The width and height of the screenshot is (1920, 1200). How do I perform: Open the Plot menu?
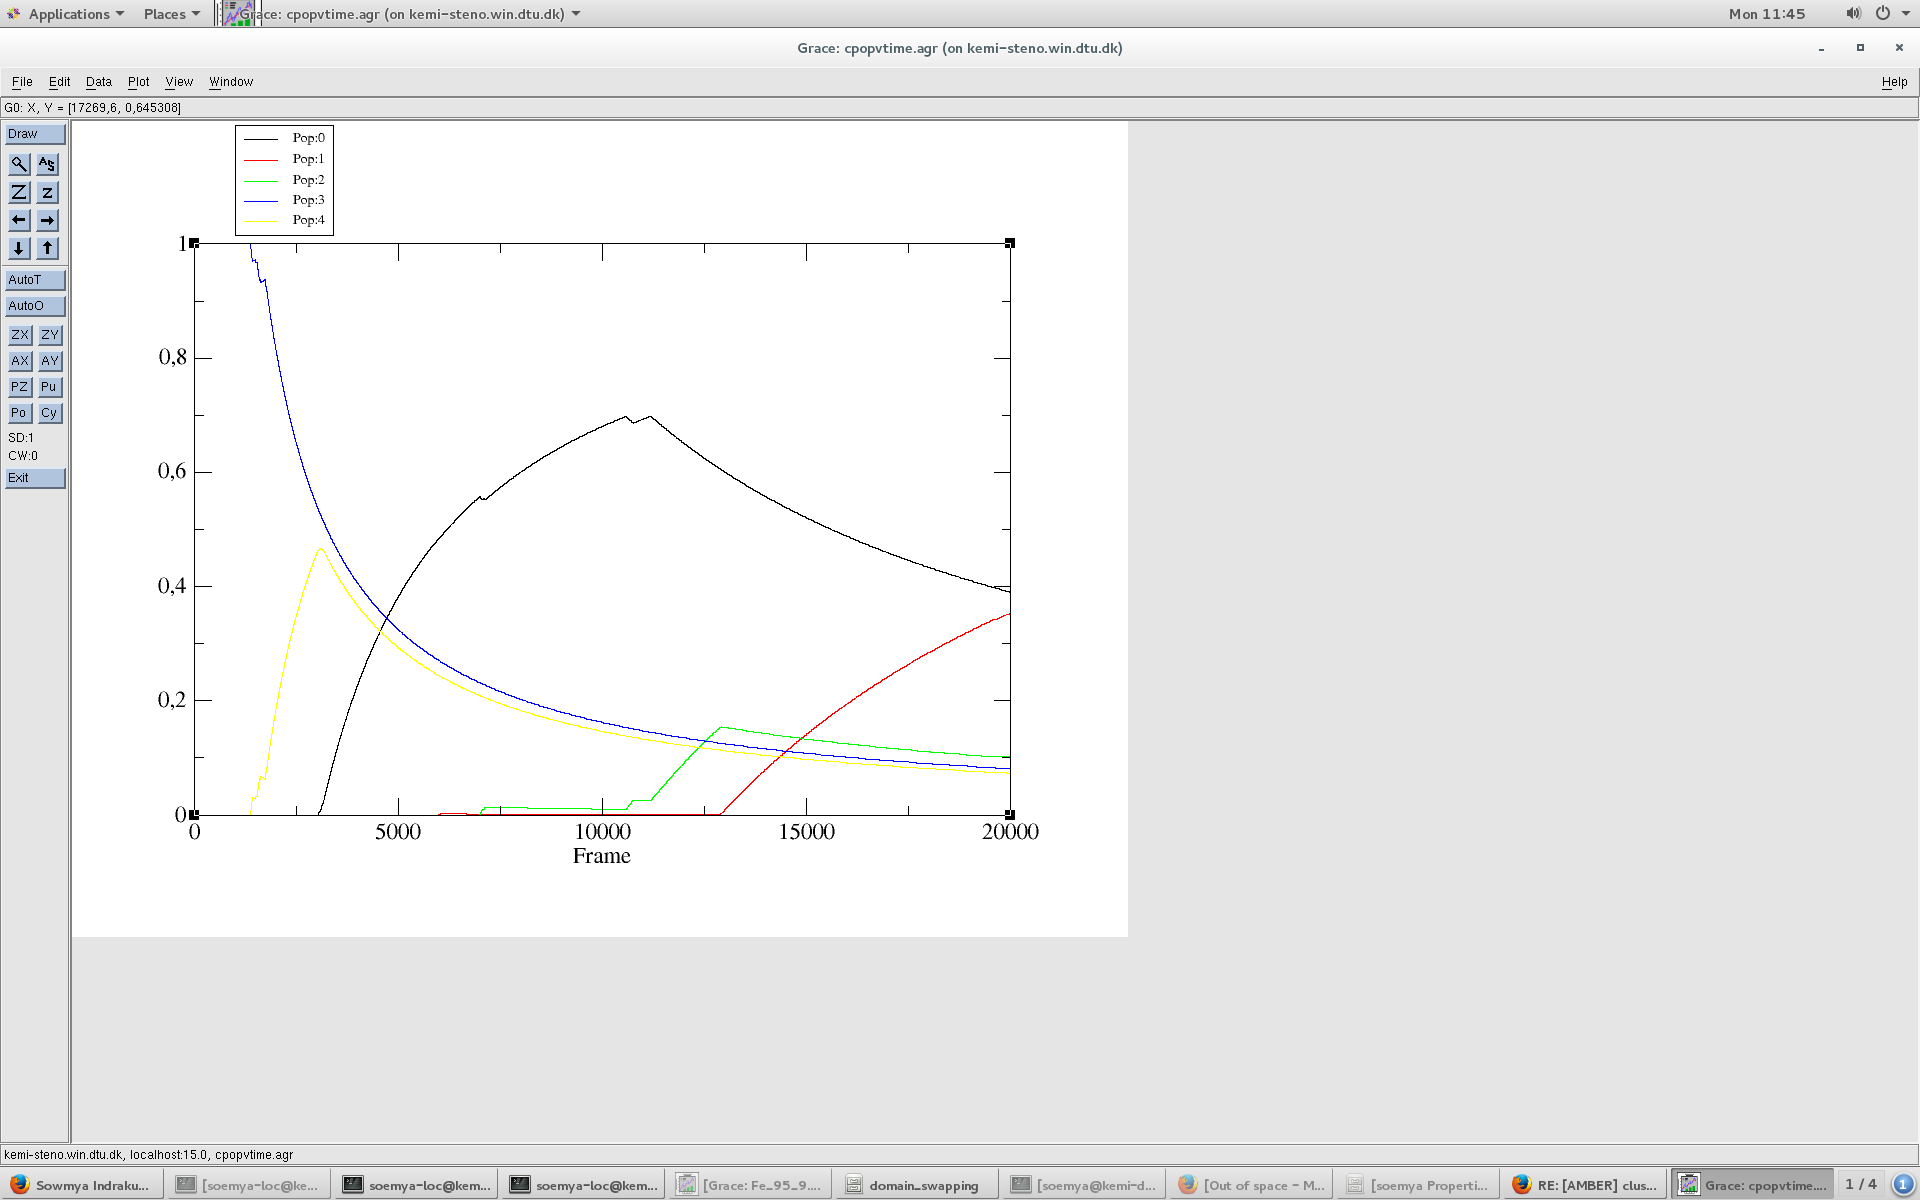pos(138,82)
